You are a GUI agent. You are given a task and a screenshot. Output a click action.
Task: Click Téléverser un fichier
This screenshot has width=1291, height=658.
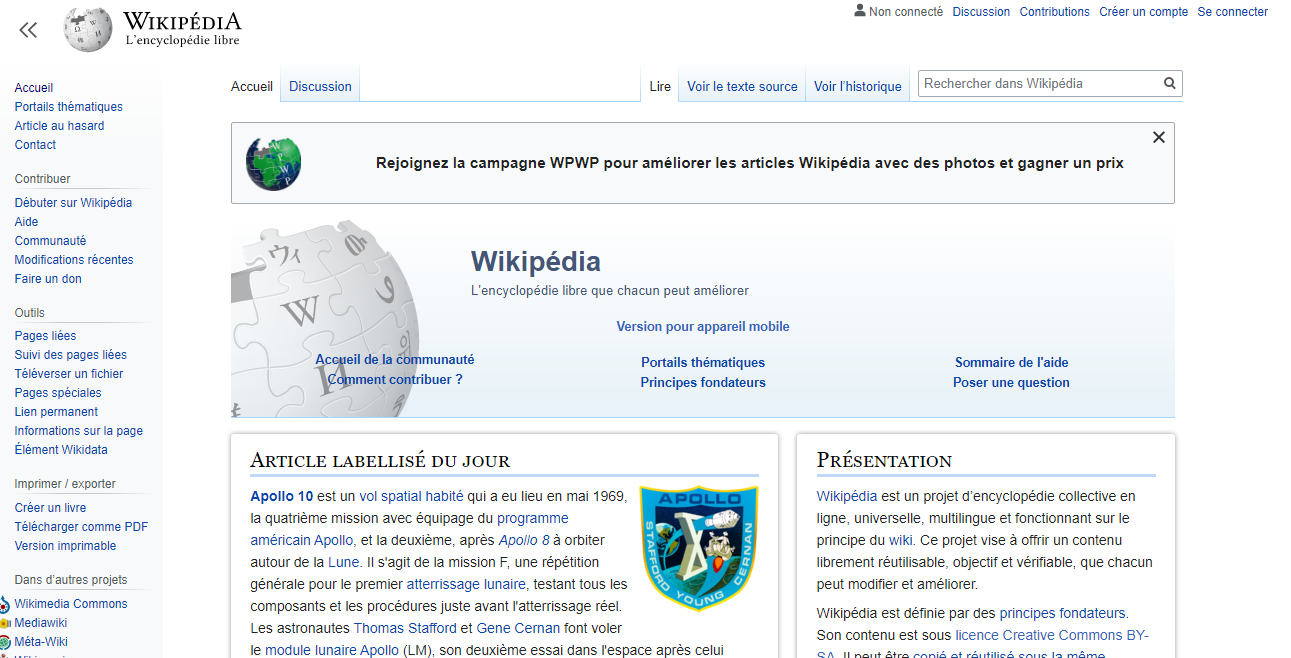point(69,374)
